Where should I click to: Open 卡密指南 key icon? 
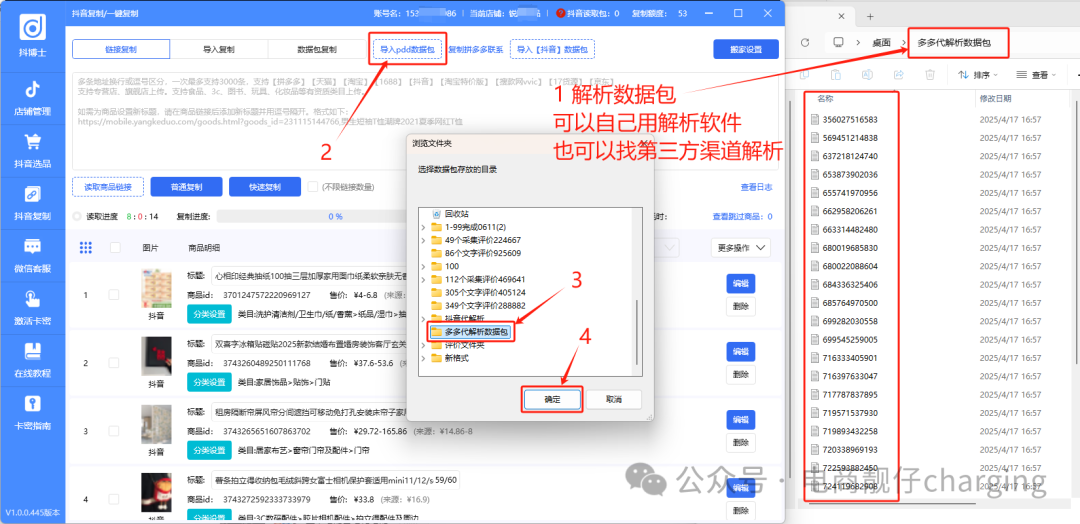point(32,404)
